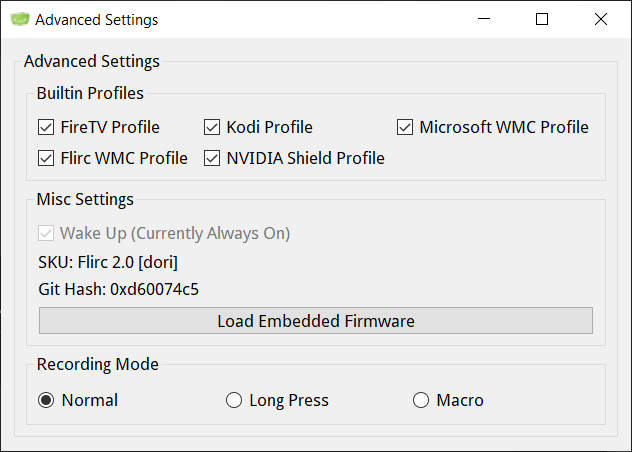This screenshot has height=452, width=632.
Task: Minimize the Advanced Settings window
Action: pos(484,19)
